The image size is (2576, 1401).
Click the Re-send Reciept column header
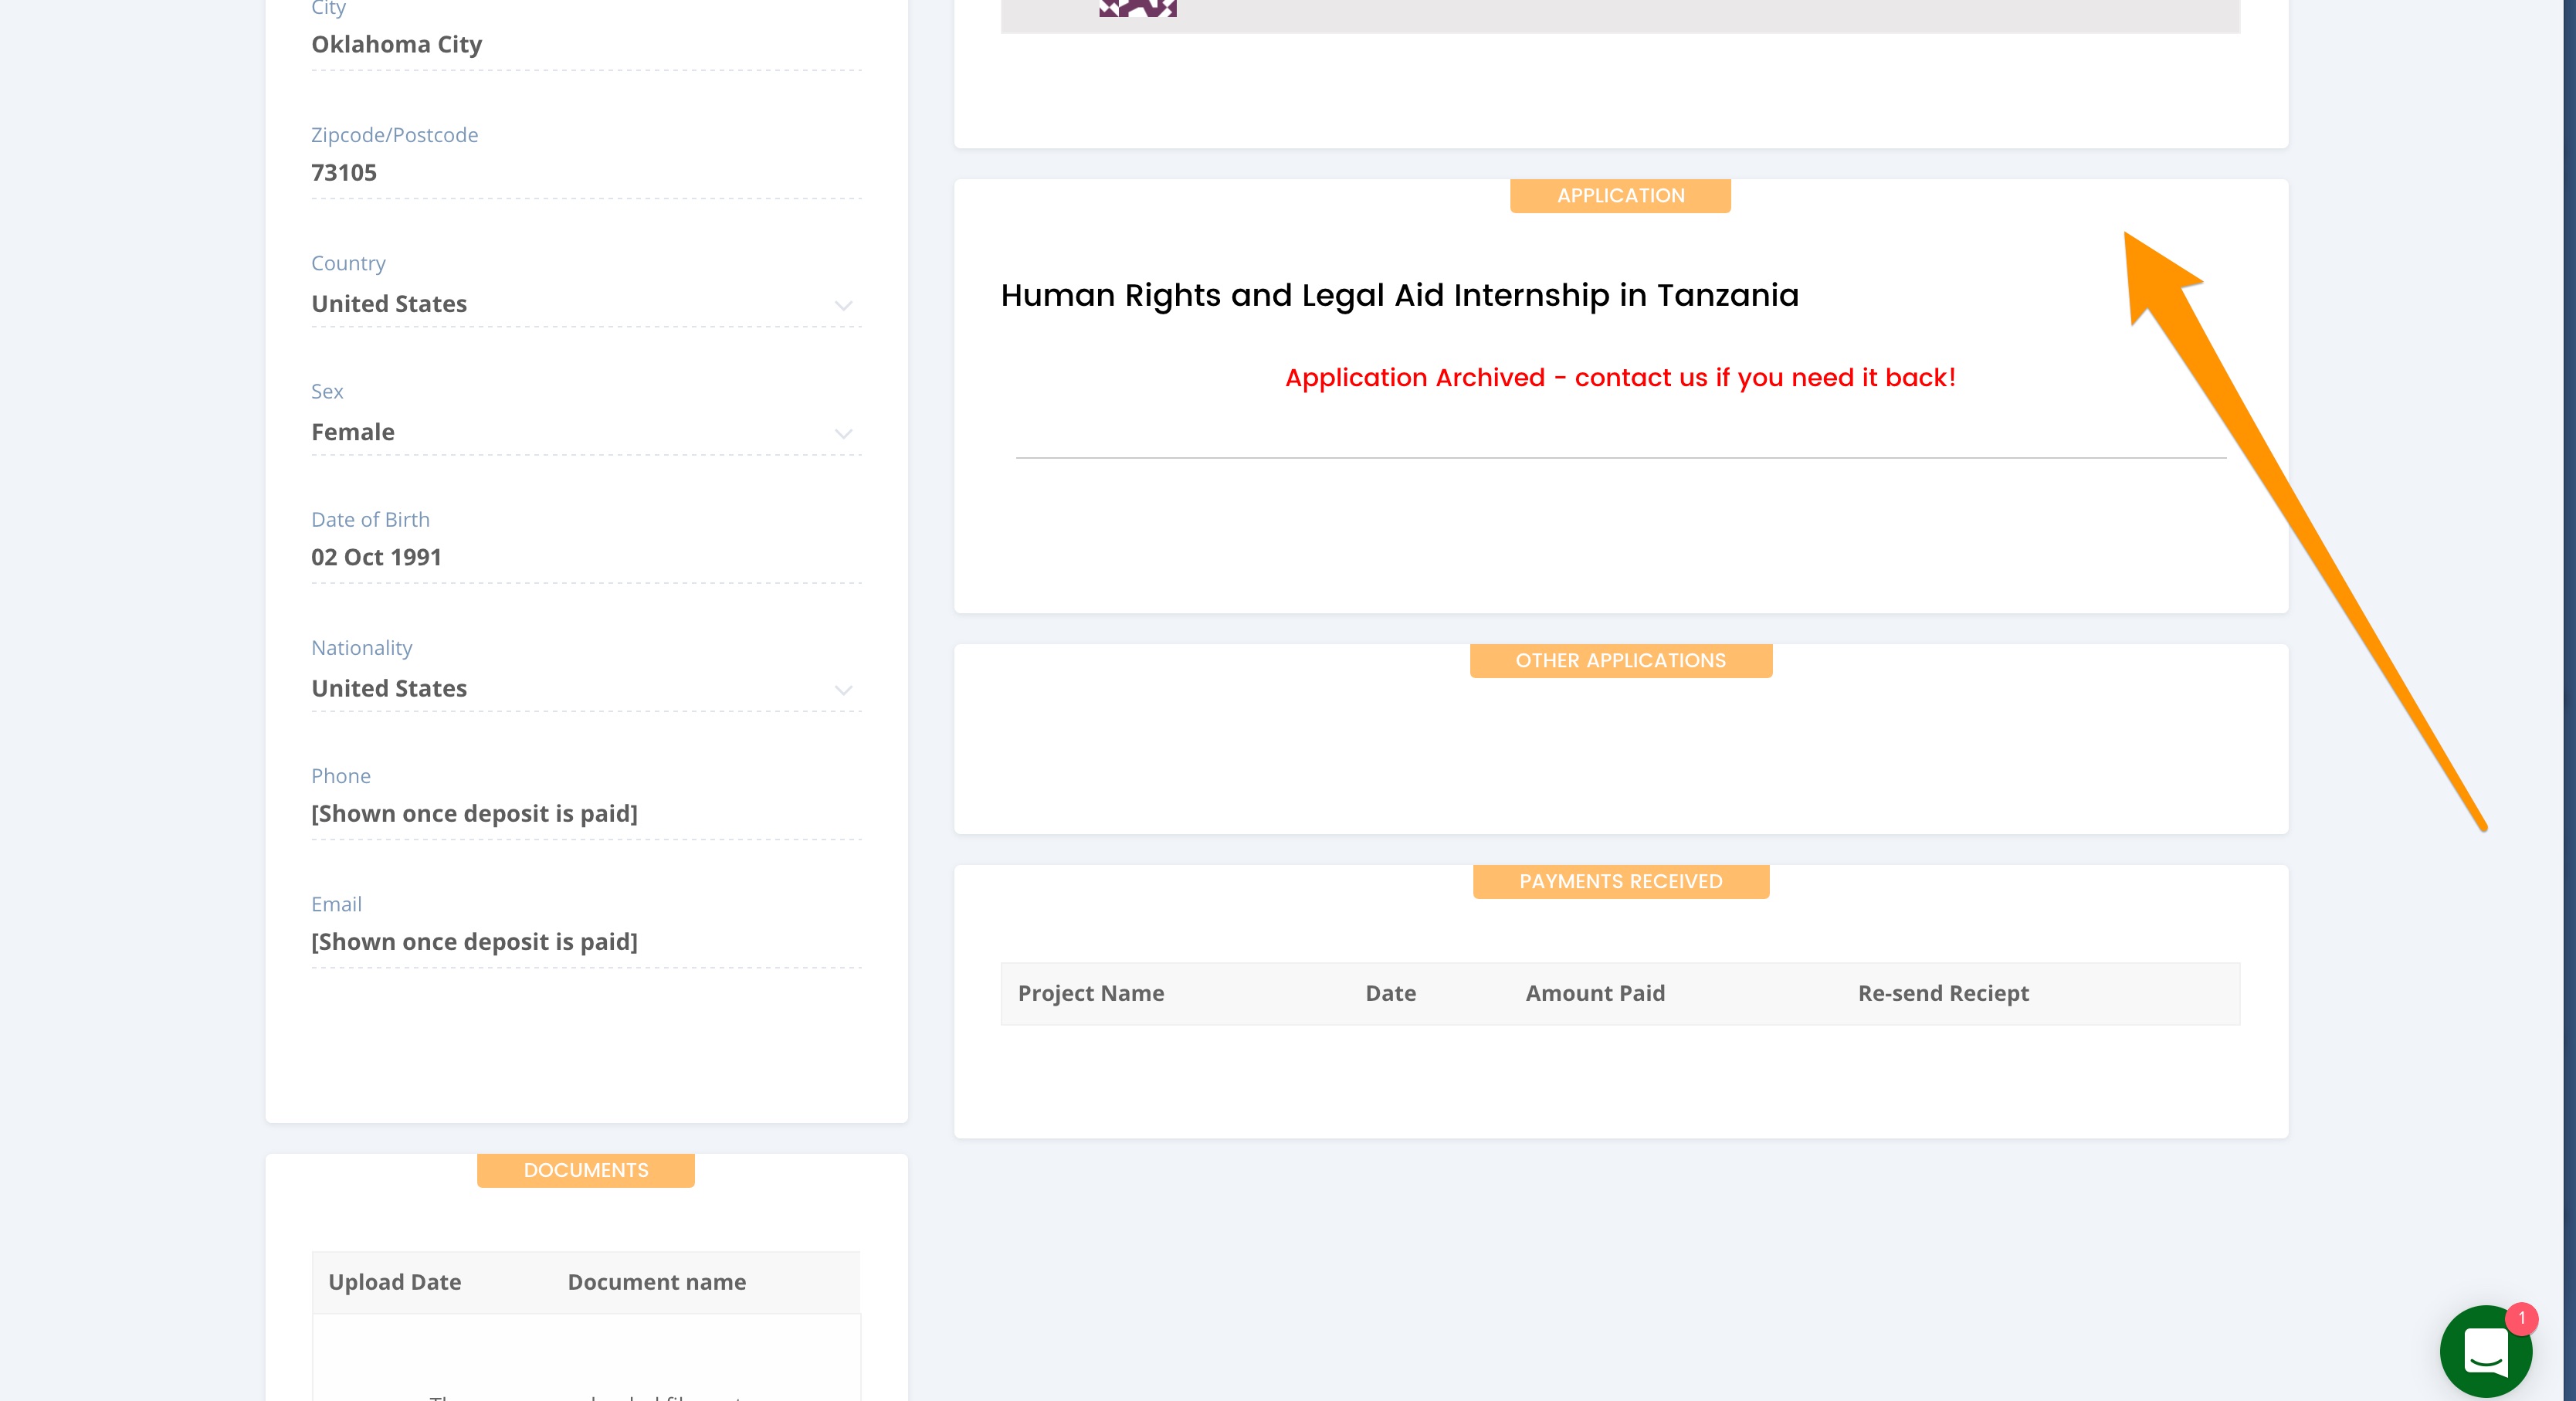pos(1942,993)
